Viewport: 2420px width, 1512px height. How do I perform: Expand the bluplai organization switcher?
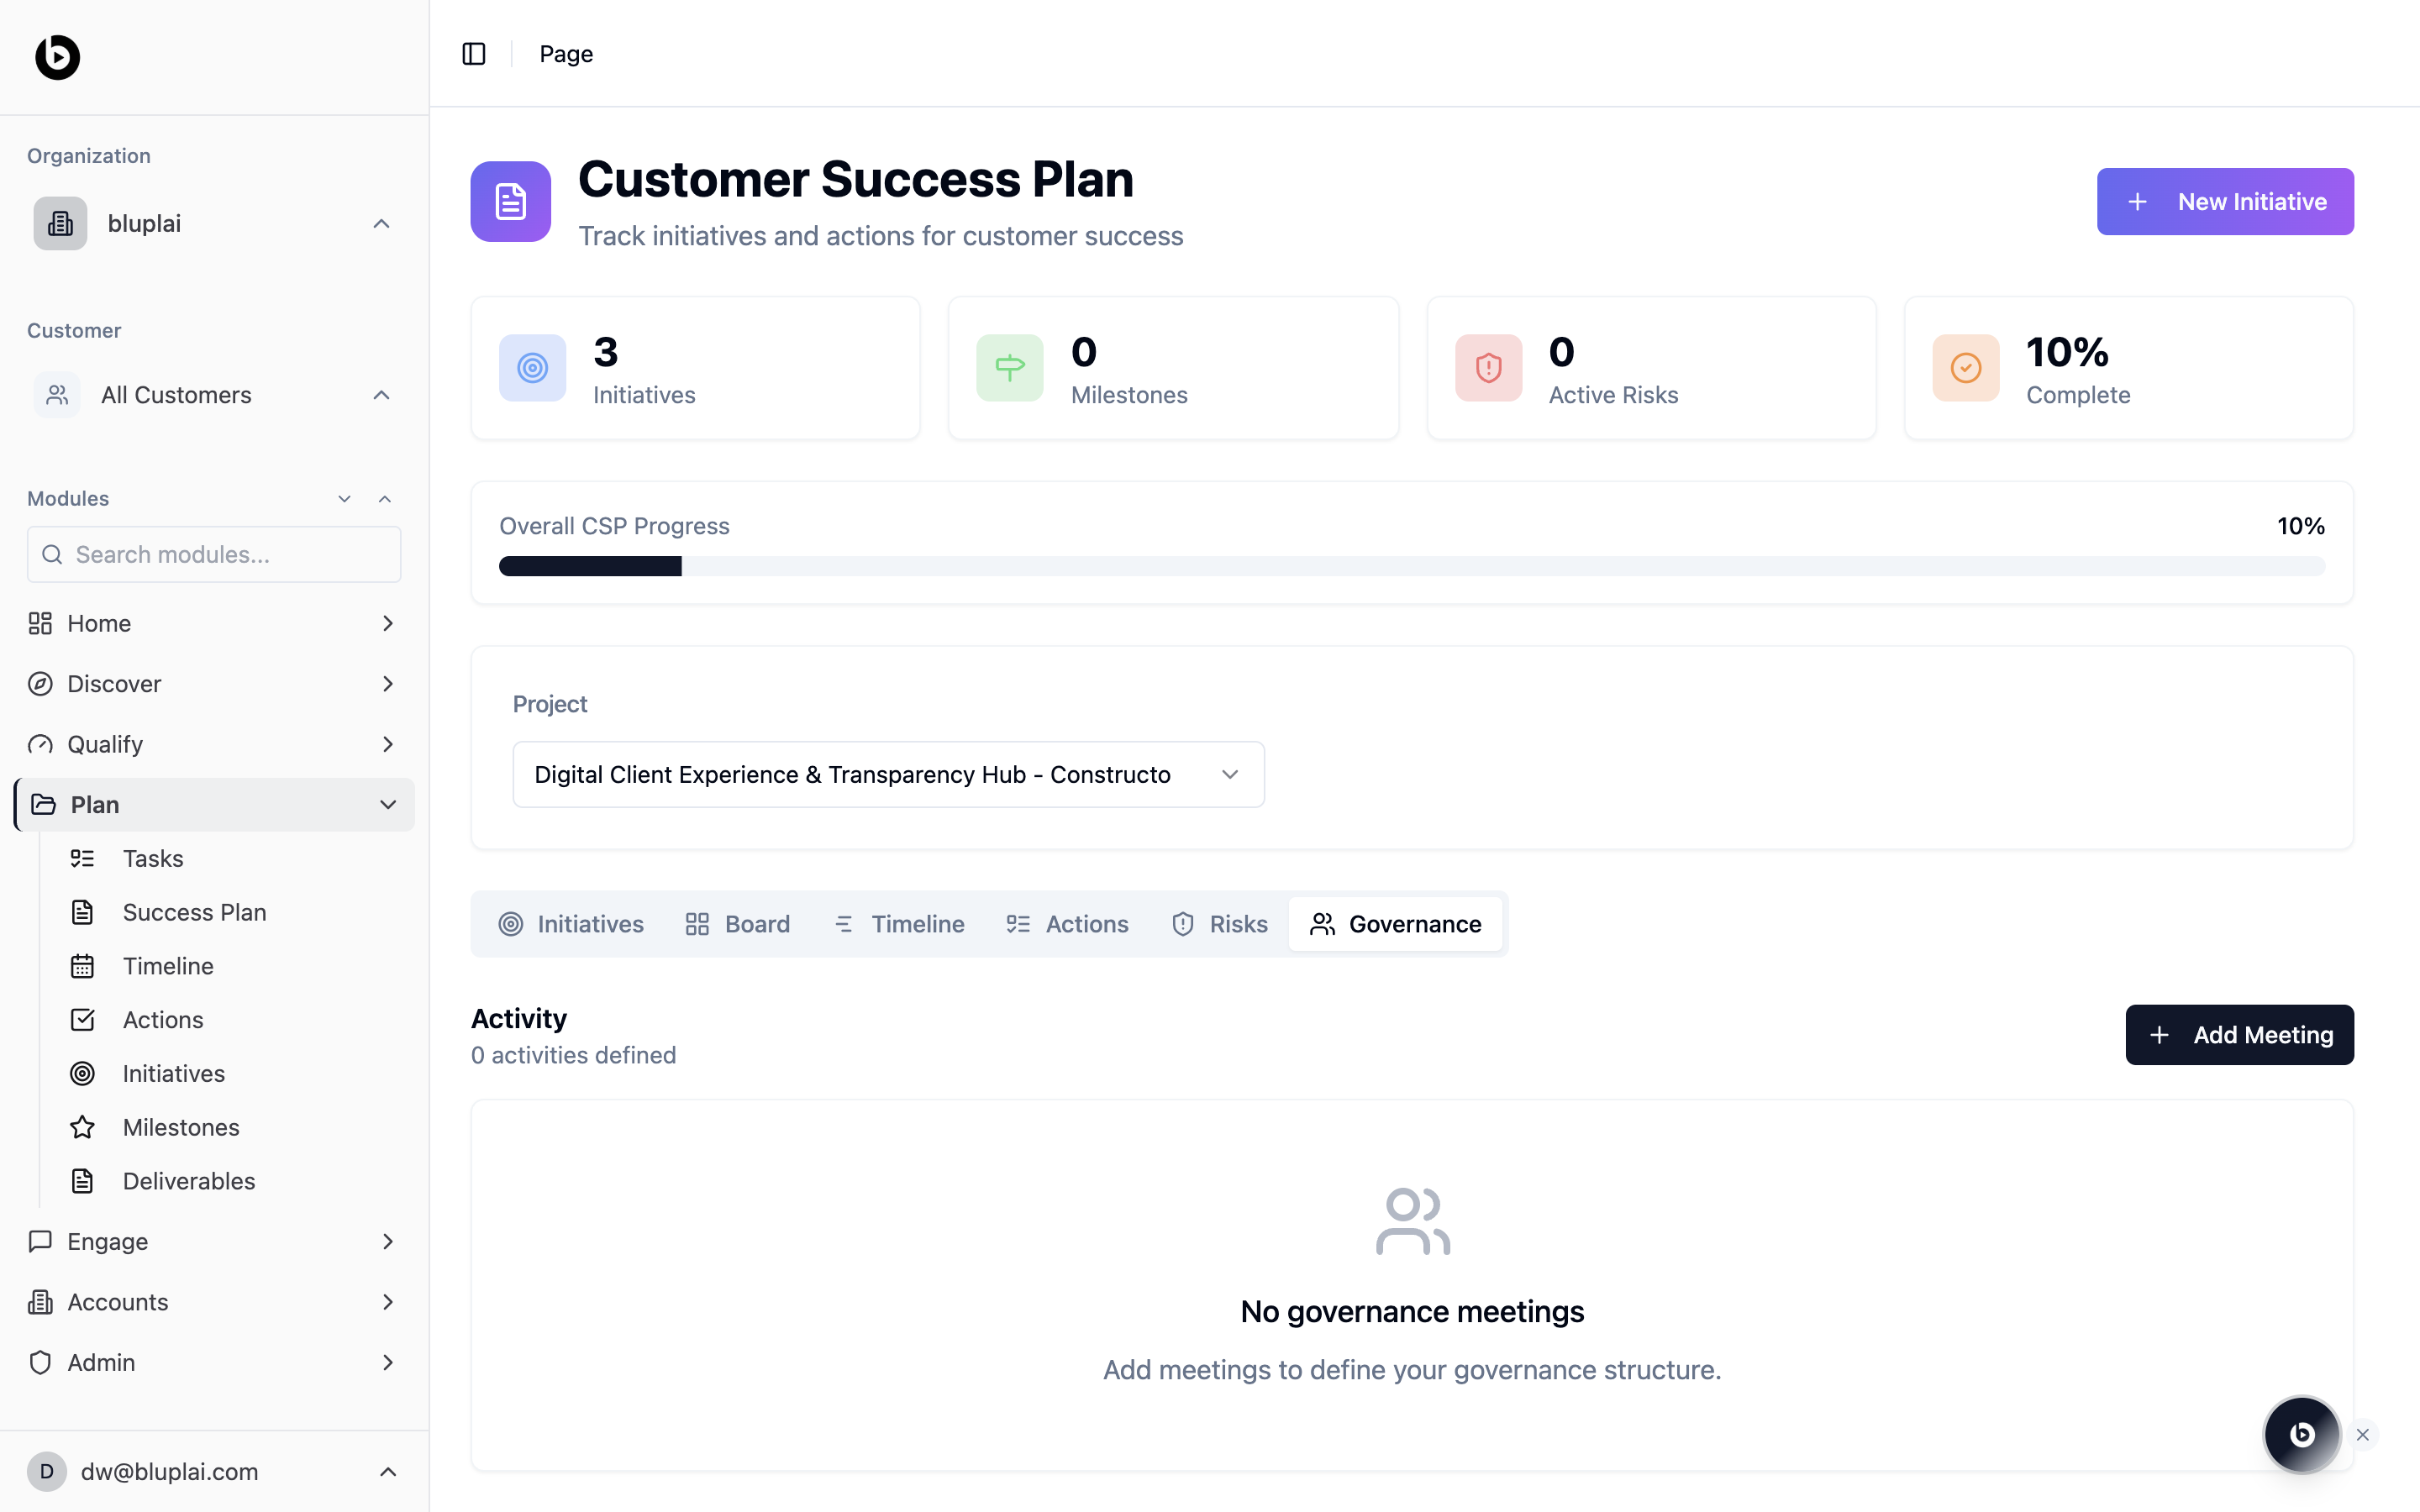(214, 223)
